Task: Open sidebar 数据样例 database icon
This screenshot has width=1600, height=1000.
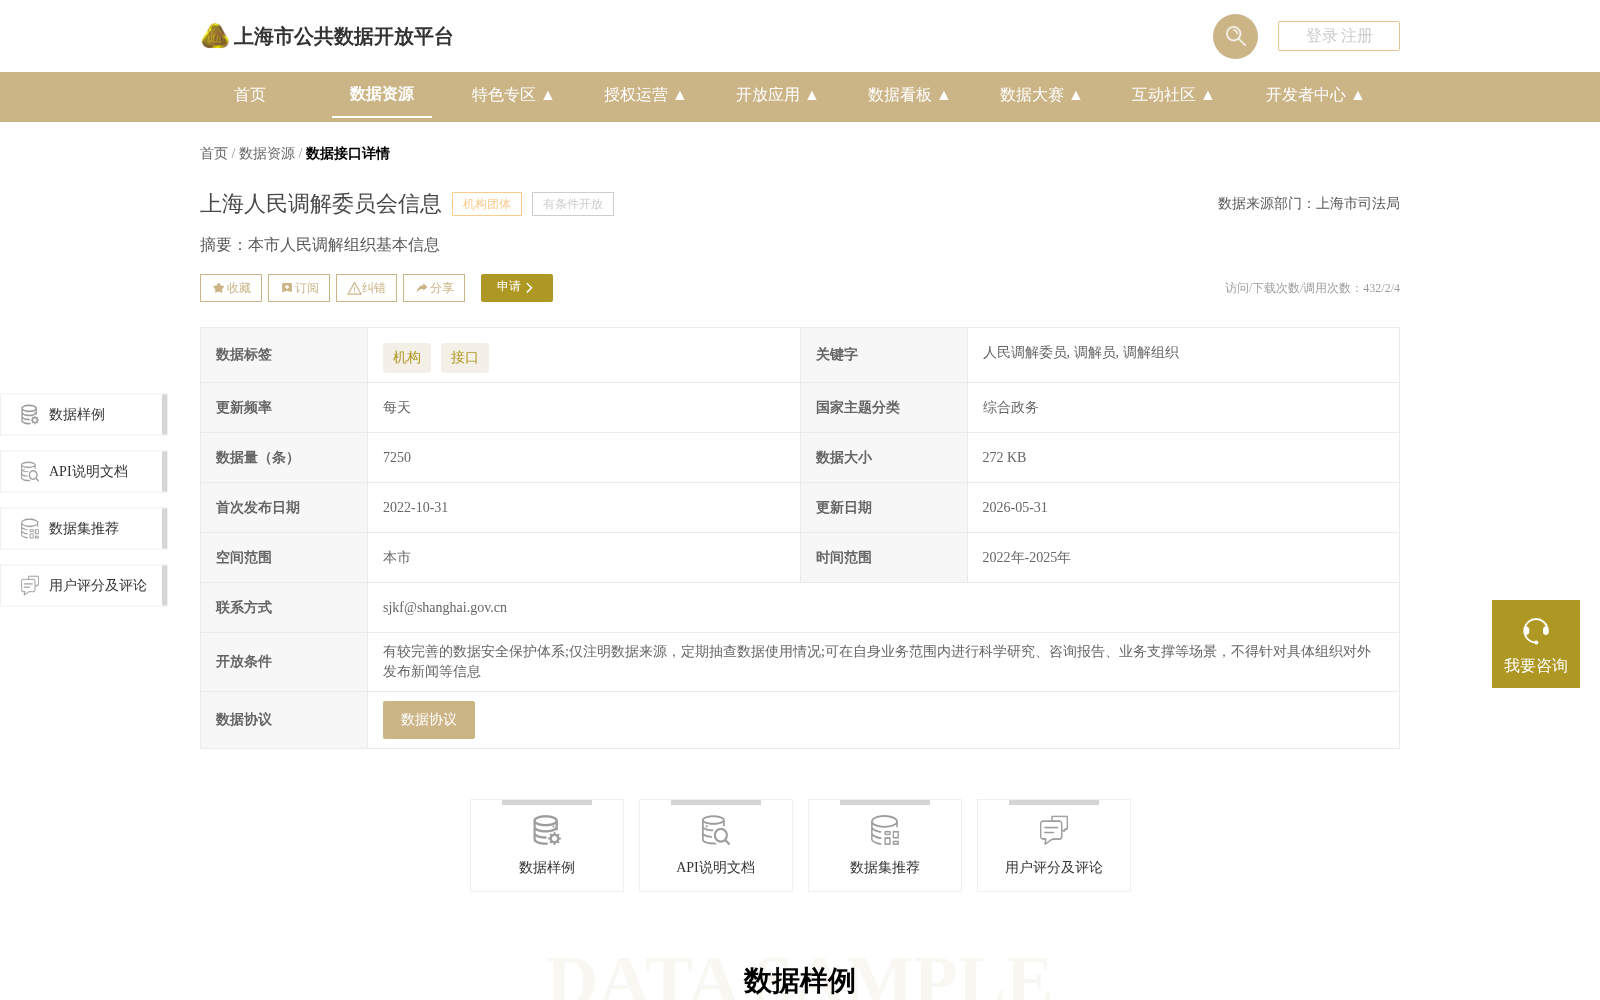Action: pos(30,415)
